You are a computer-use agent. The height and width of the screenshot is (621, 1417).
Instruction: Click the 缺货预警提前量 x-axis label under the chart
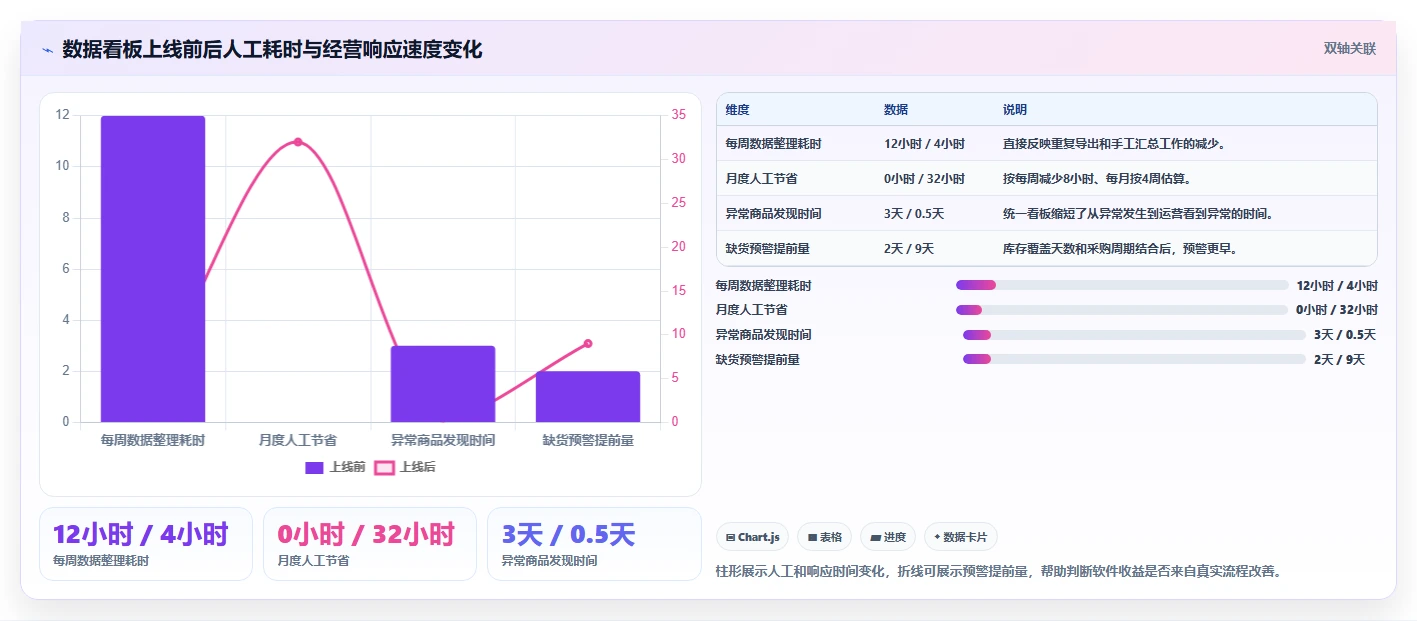[588, 440]
